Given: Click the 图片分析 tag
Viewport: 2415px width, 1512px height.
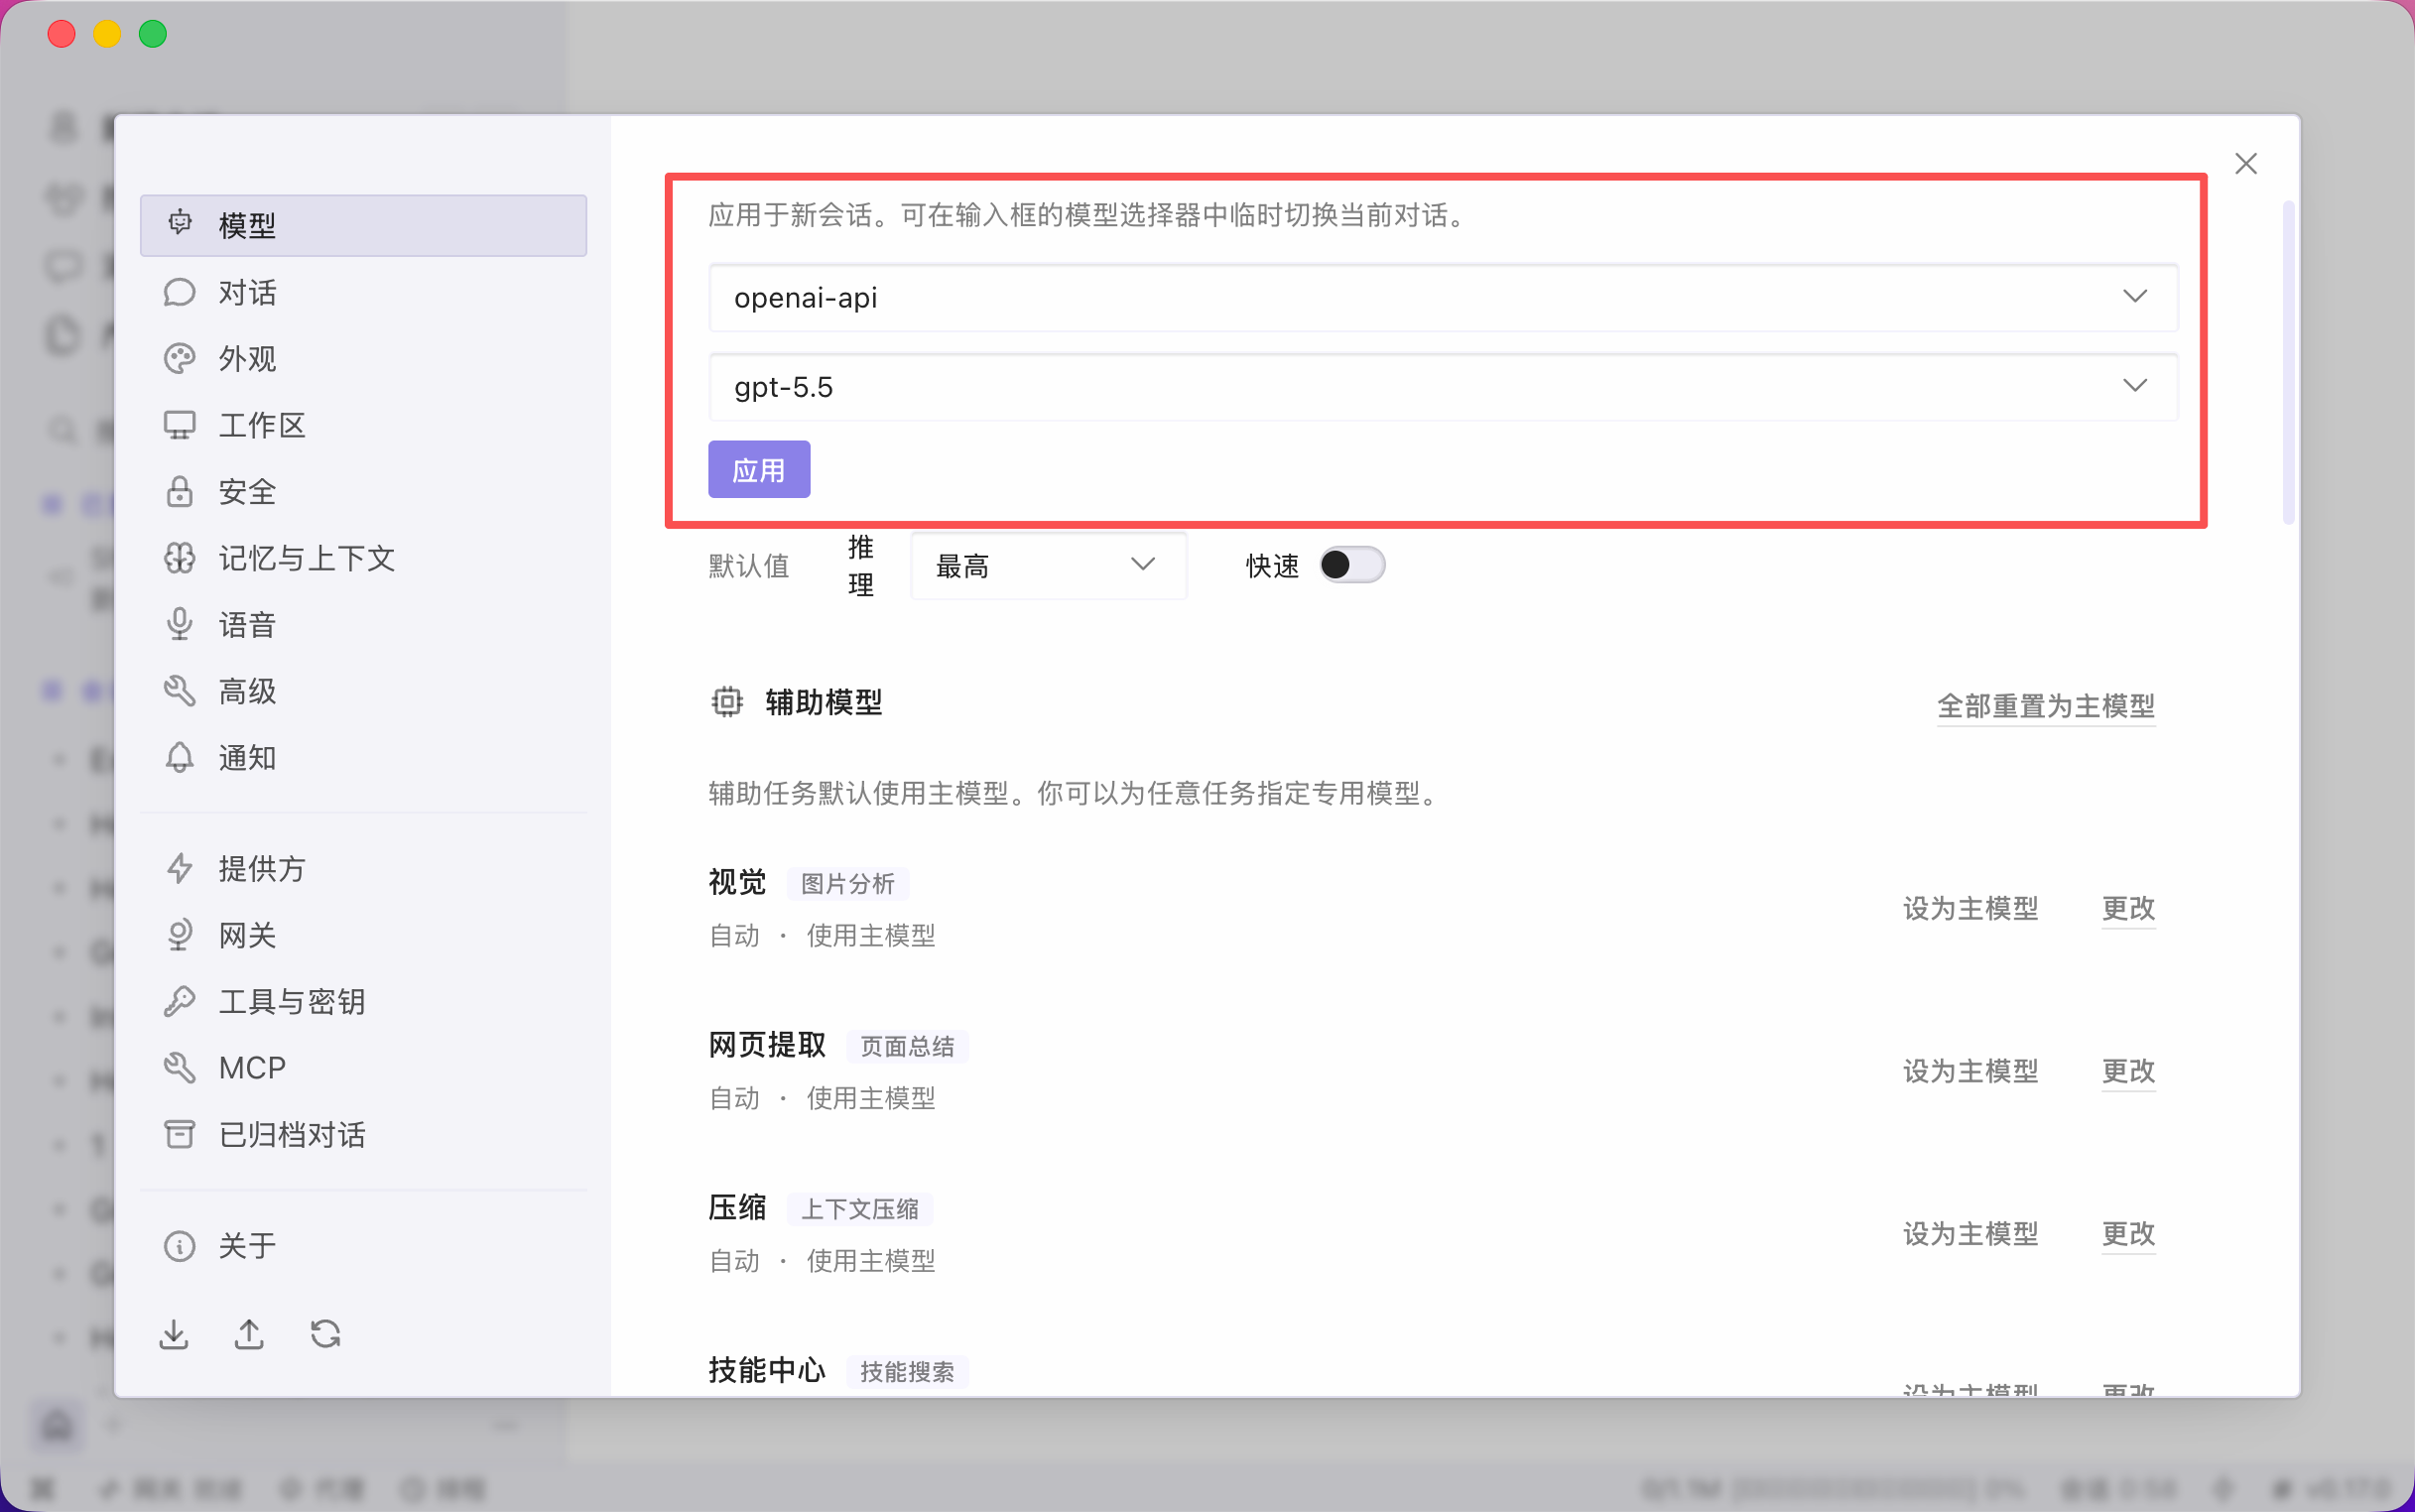Looking at the screenshot, I should click(848, 884).
